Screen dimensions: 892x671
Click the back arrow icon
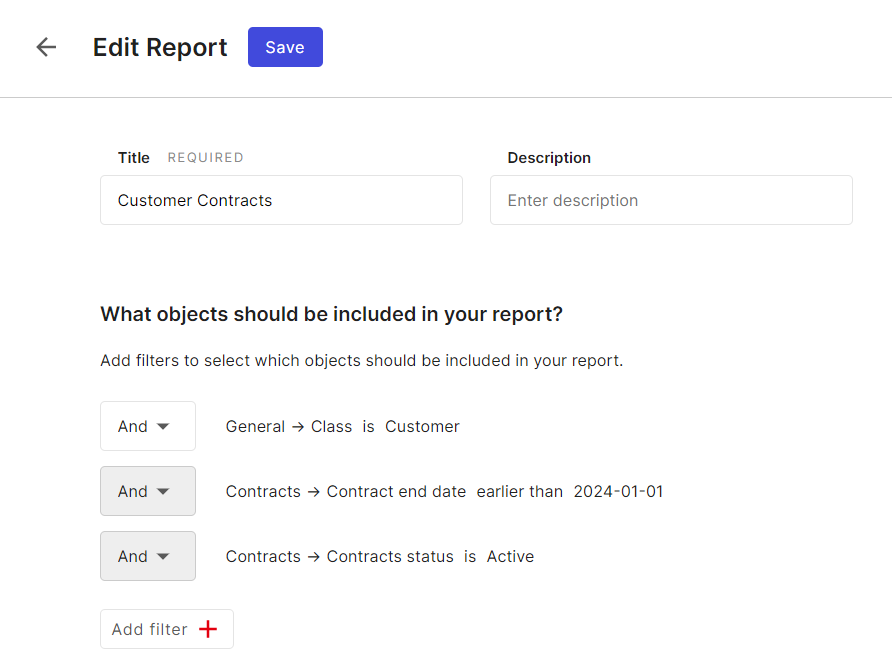[46, 47]
